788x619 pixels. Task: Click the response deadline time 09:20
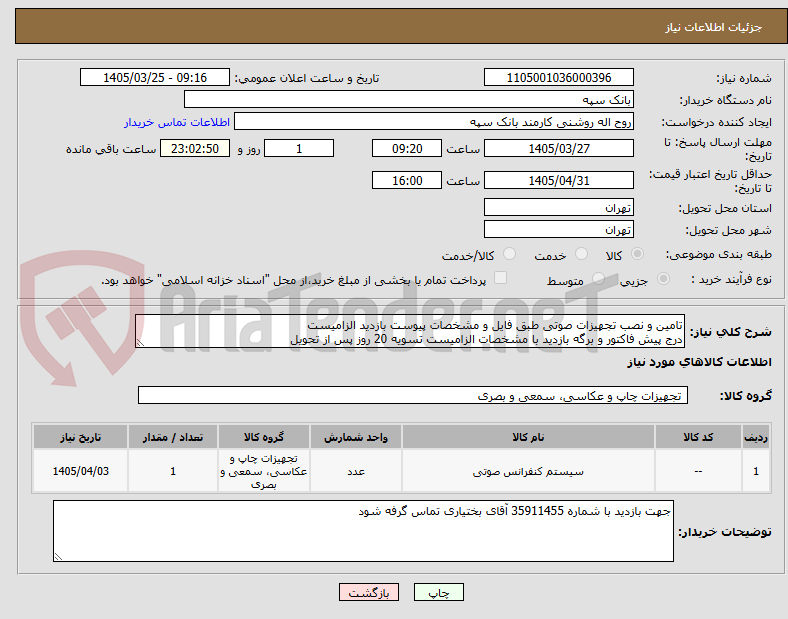(x=407, y=149)
